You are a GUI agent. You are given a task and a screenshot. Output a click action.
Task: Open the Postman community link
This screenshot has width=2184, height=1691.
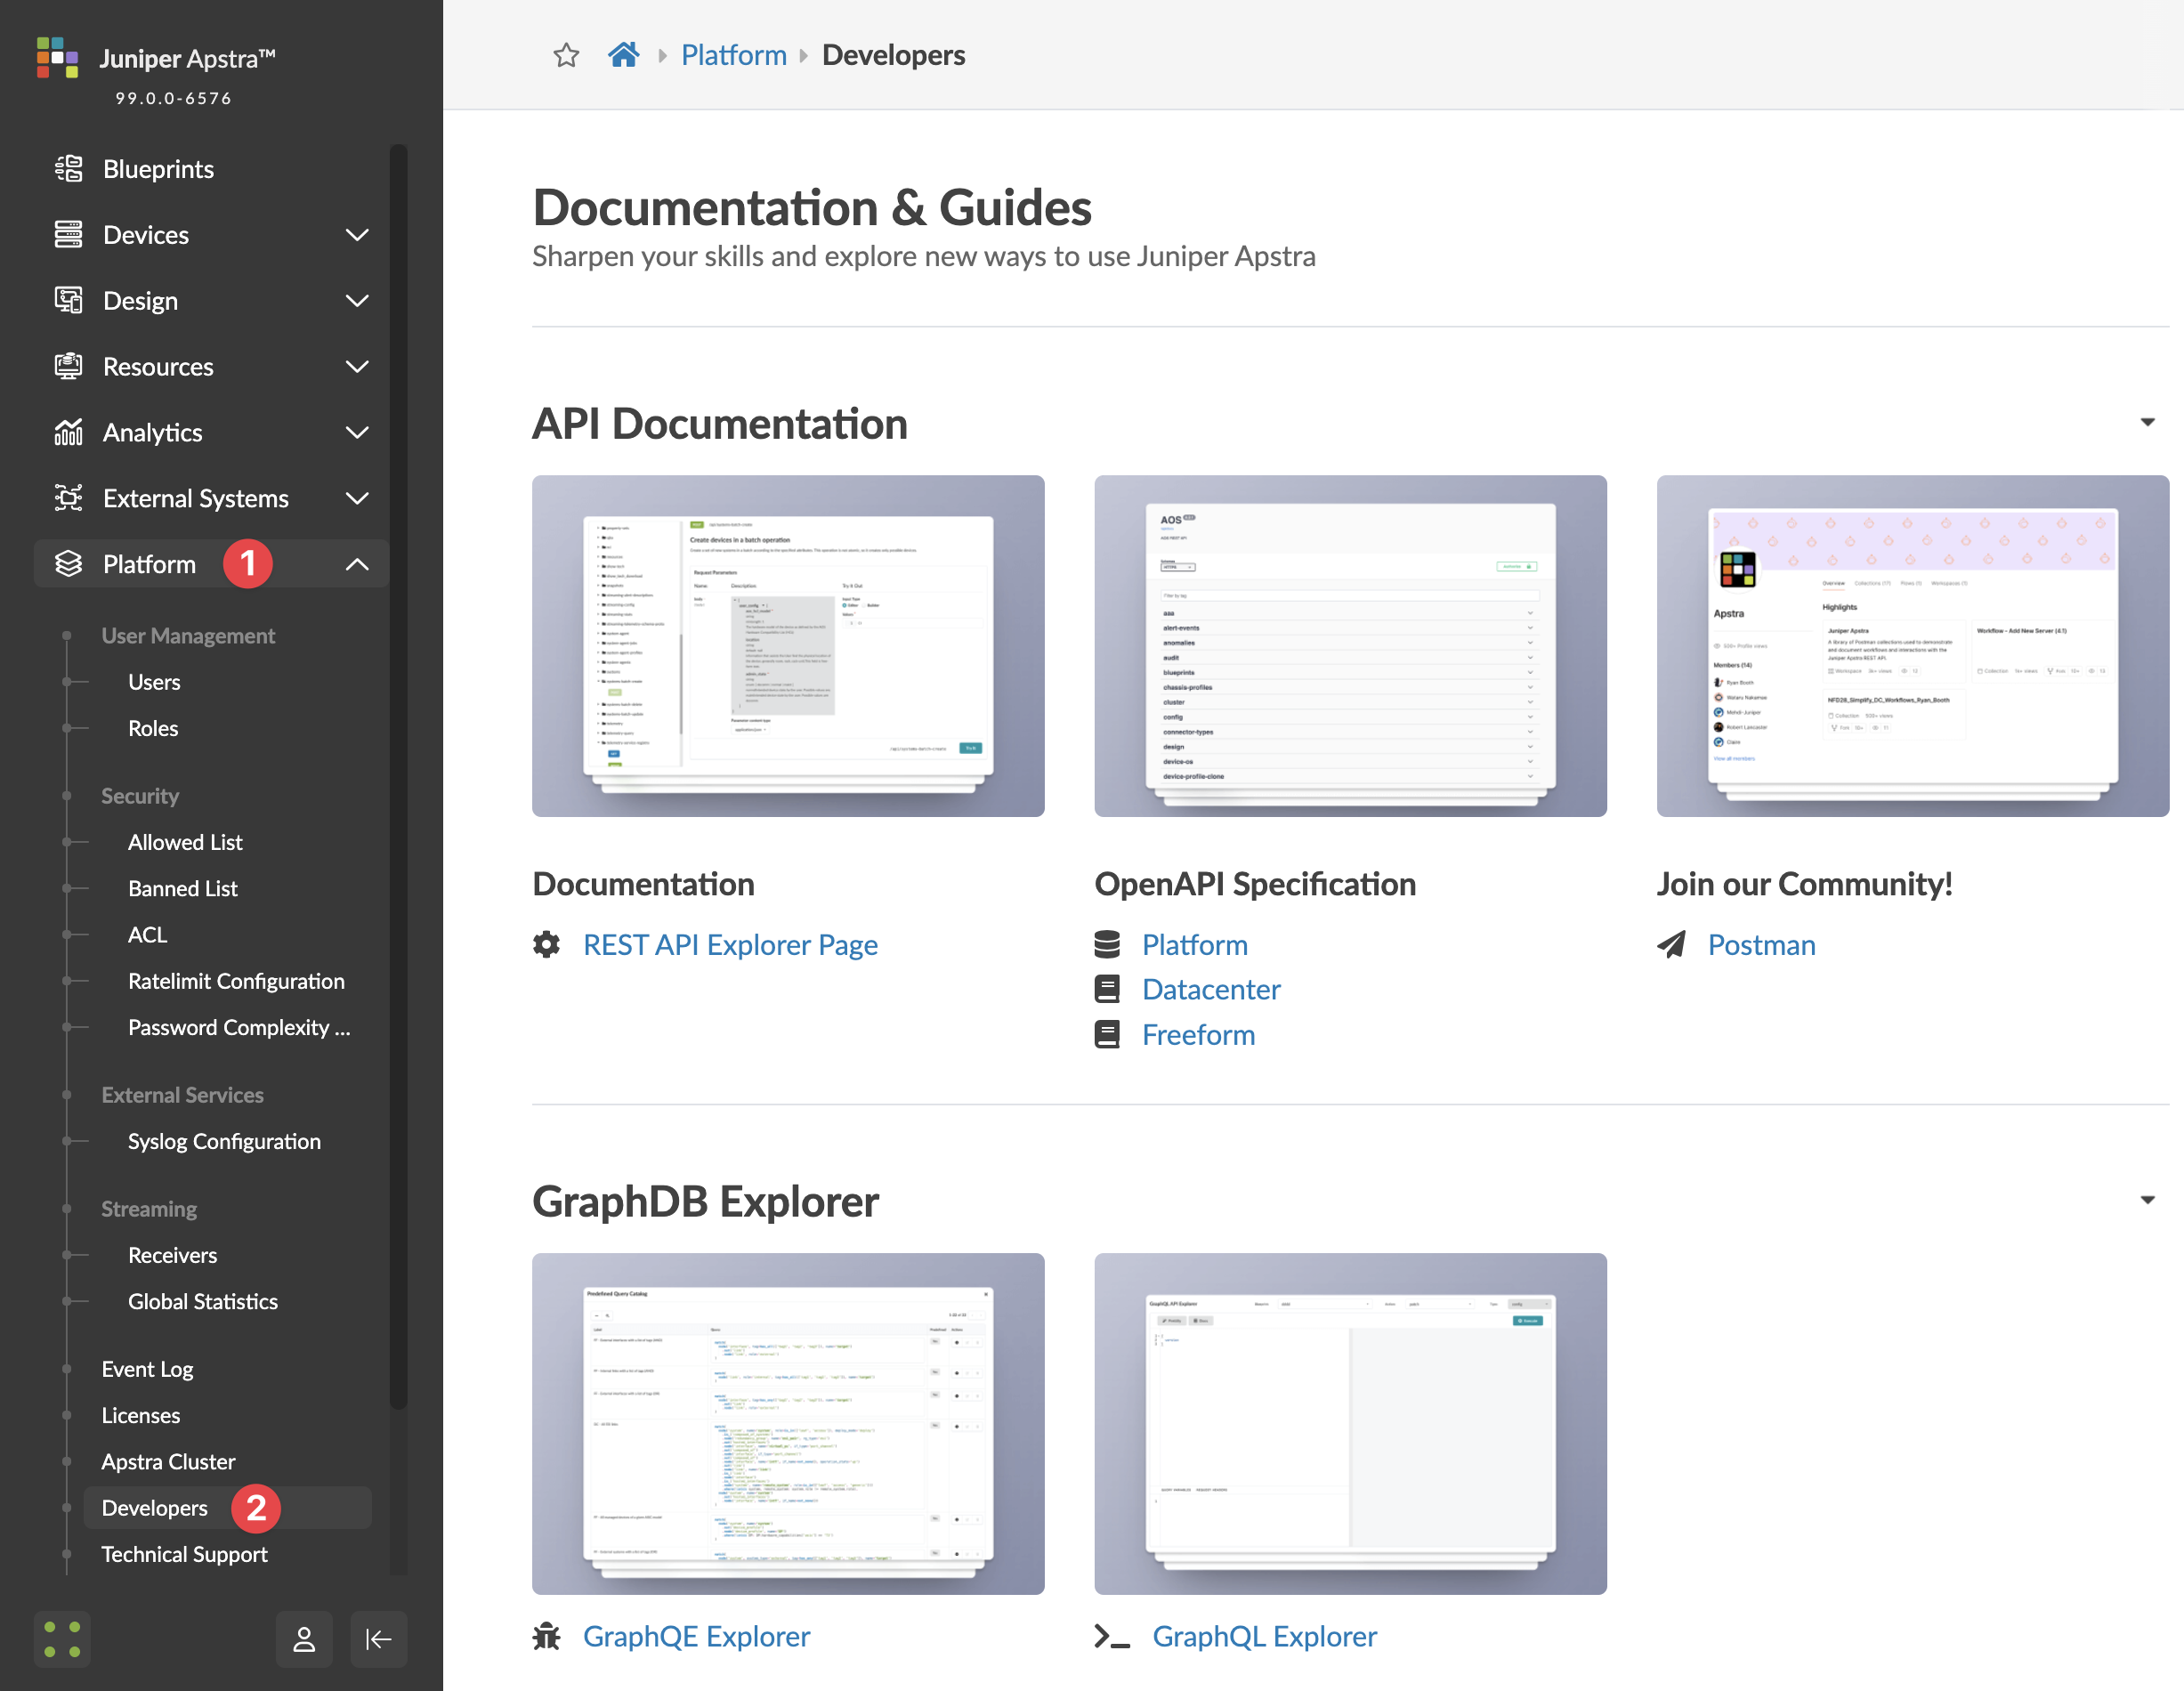pyautogui.click(x=1761, y=944)
